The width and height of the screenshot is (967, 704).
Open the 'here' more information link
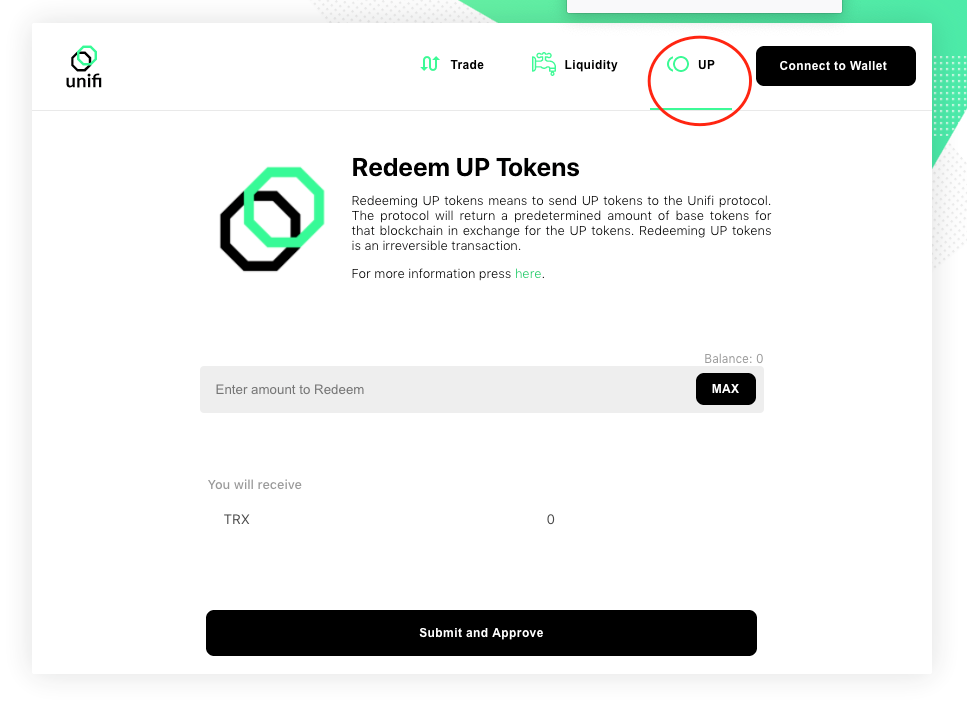[528, 274]
